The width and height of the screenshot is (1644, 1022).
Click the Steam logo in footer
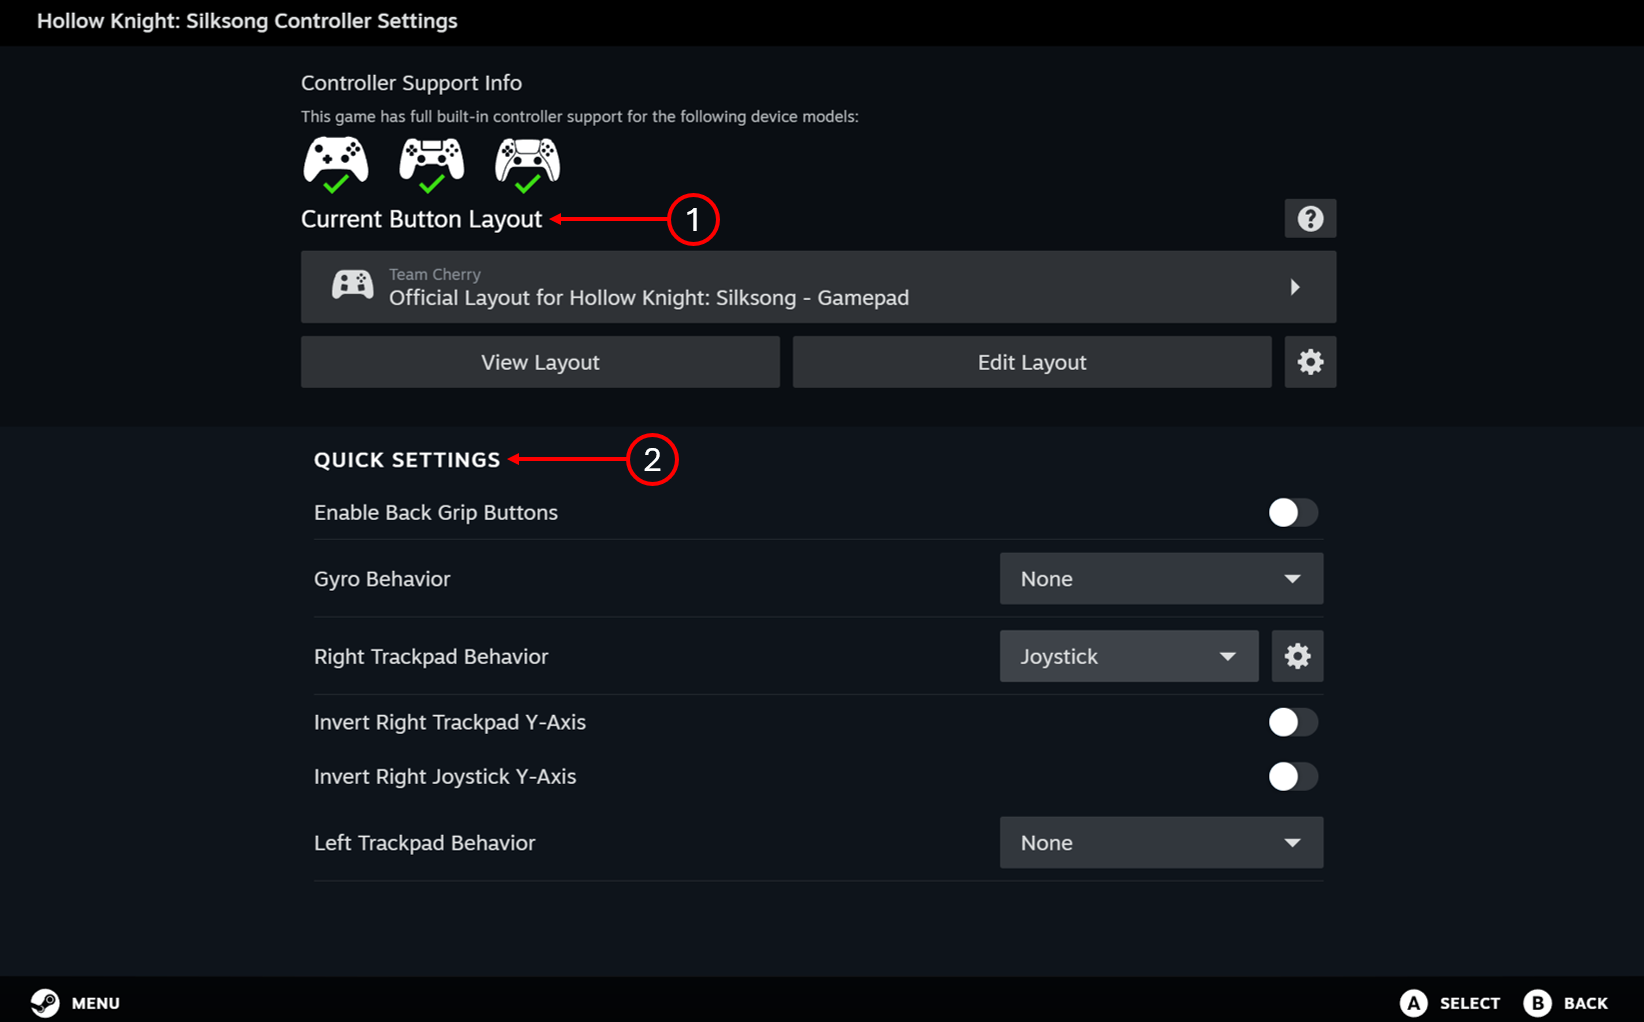45,1002
